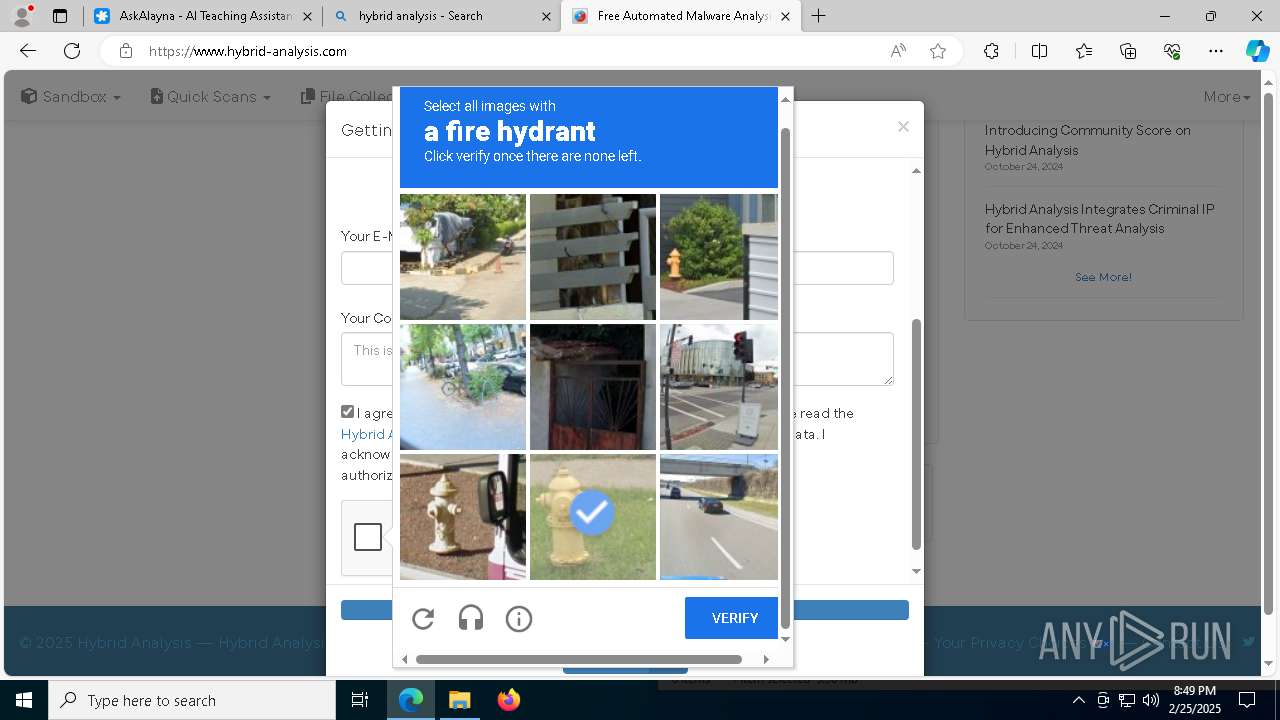1280x720 pixels.
Task: Open Criminal IP integration news link
Action: click(1099, 219)
